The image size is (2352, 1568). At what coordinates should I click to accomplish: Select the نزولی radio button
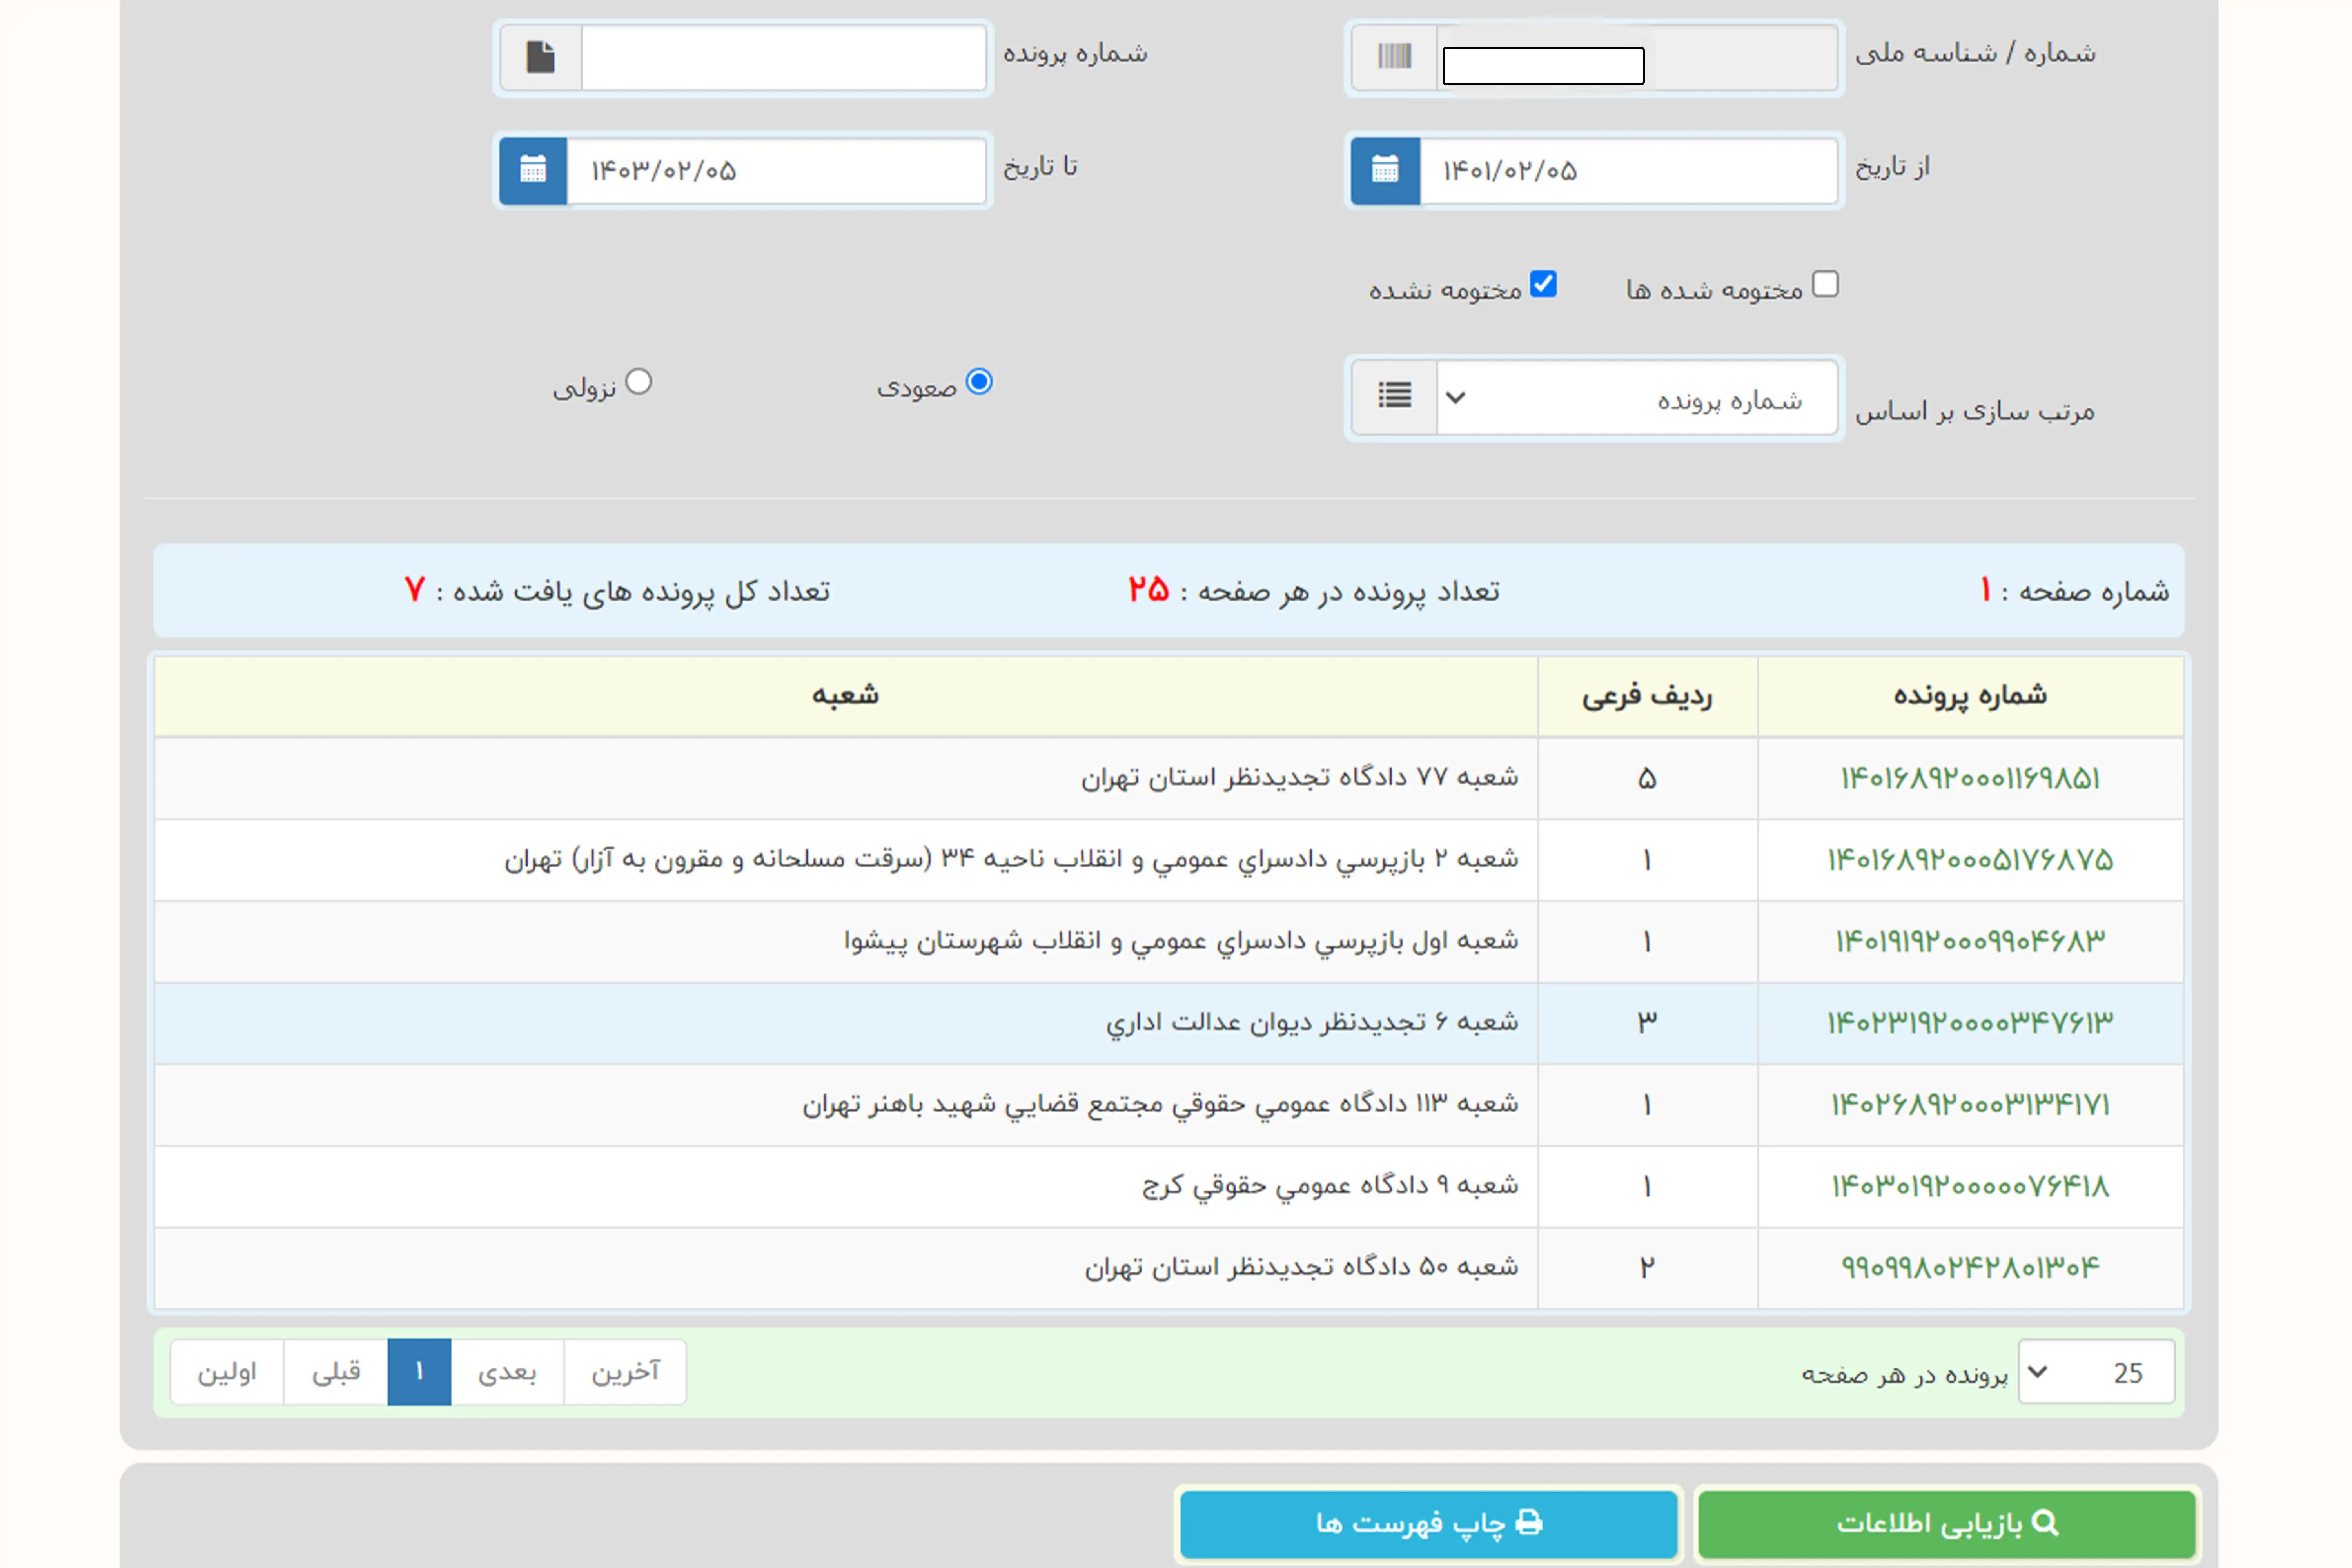(x=638, y=382)
